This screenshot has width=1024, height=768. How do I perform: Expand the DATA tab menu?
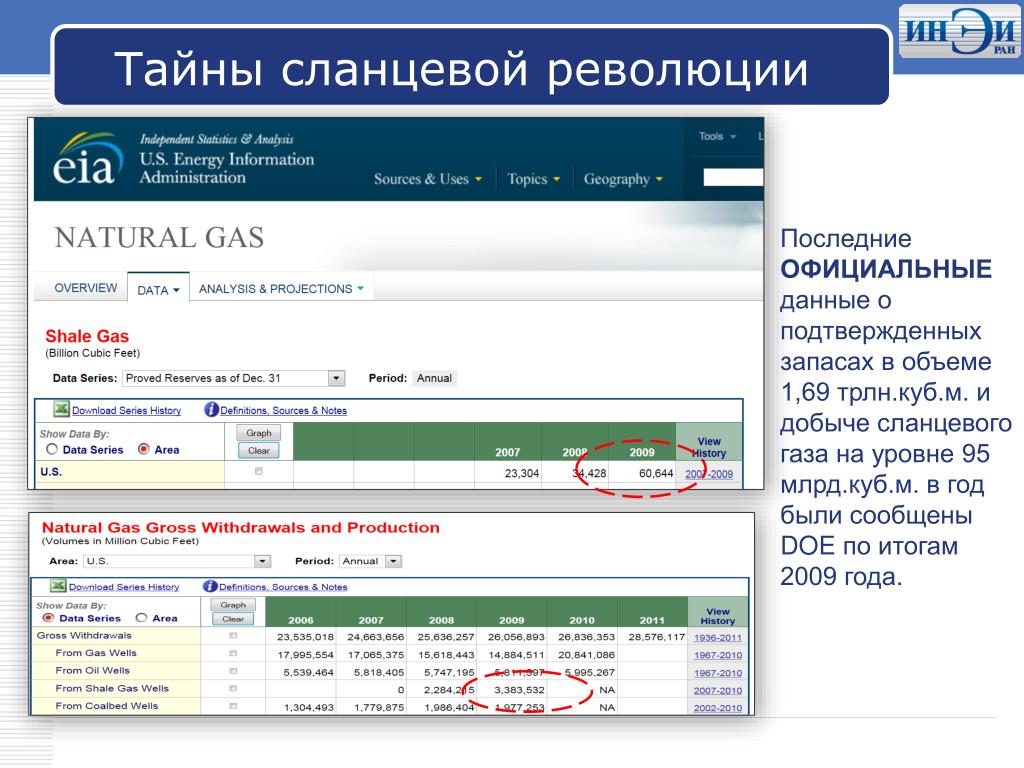(158, 290)
